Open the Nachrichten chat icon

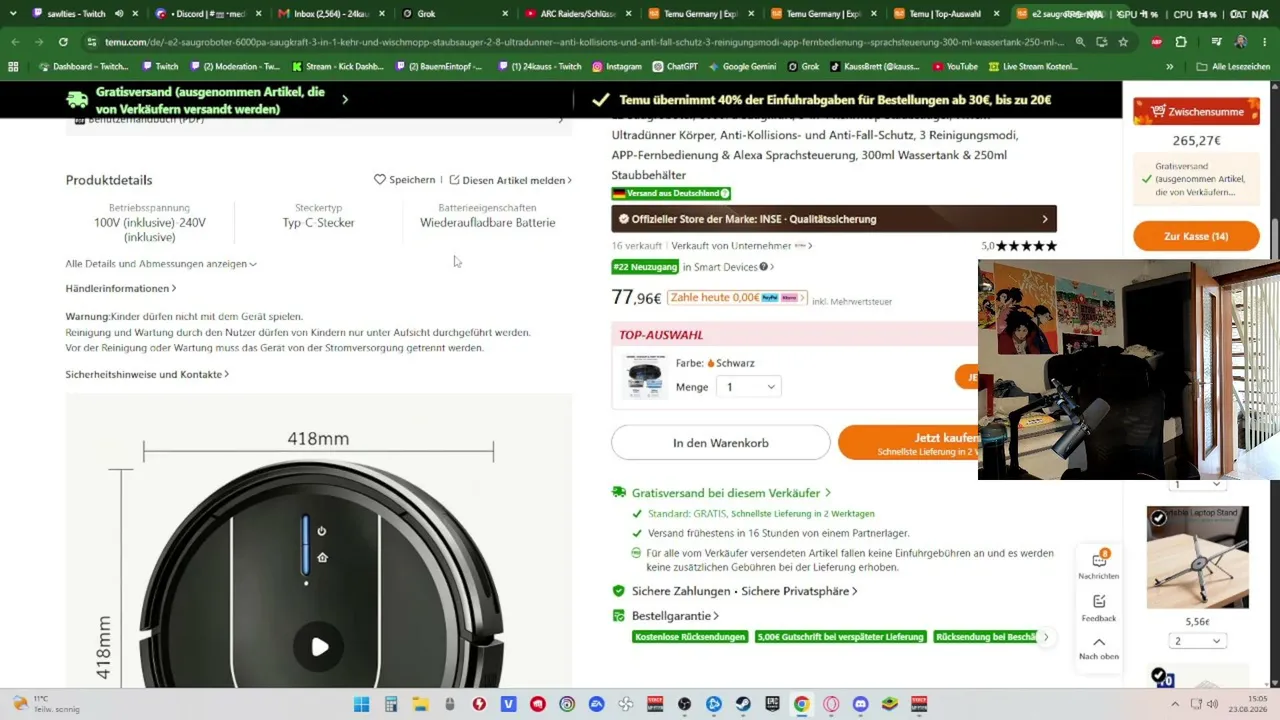1098,559
